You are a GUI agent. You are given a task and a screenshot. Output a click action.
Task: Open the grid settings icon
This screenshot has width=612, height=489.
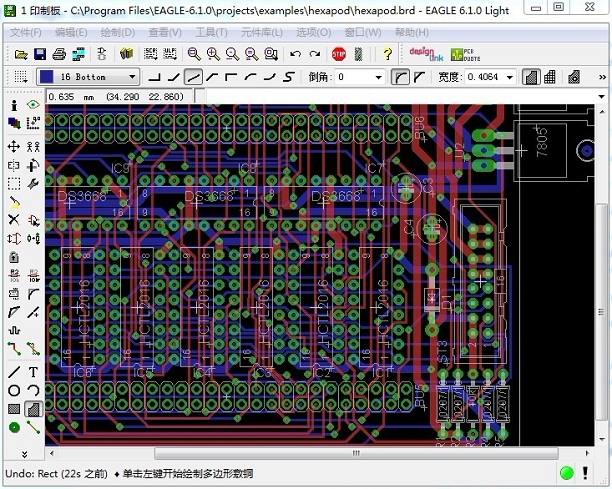click(21, 77)
